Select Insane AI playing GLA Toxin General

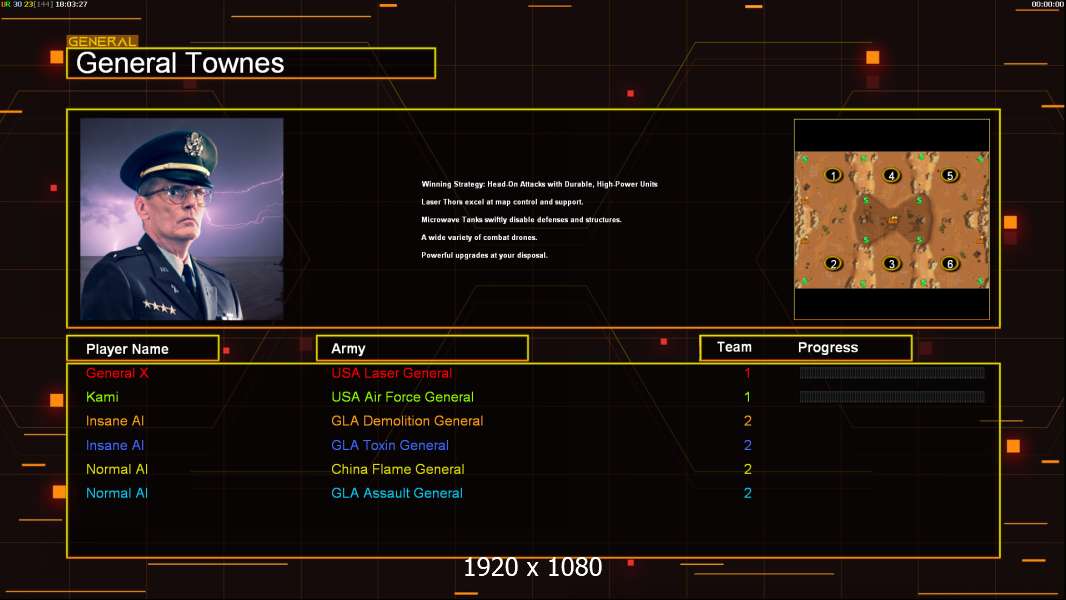pyautogui.click(x=115, y=445)
